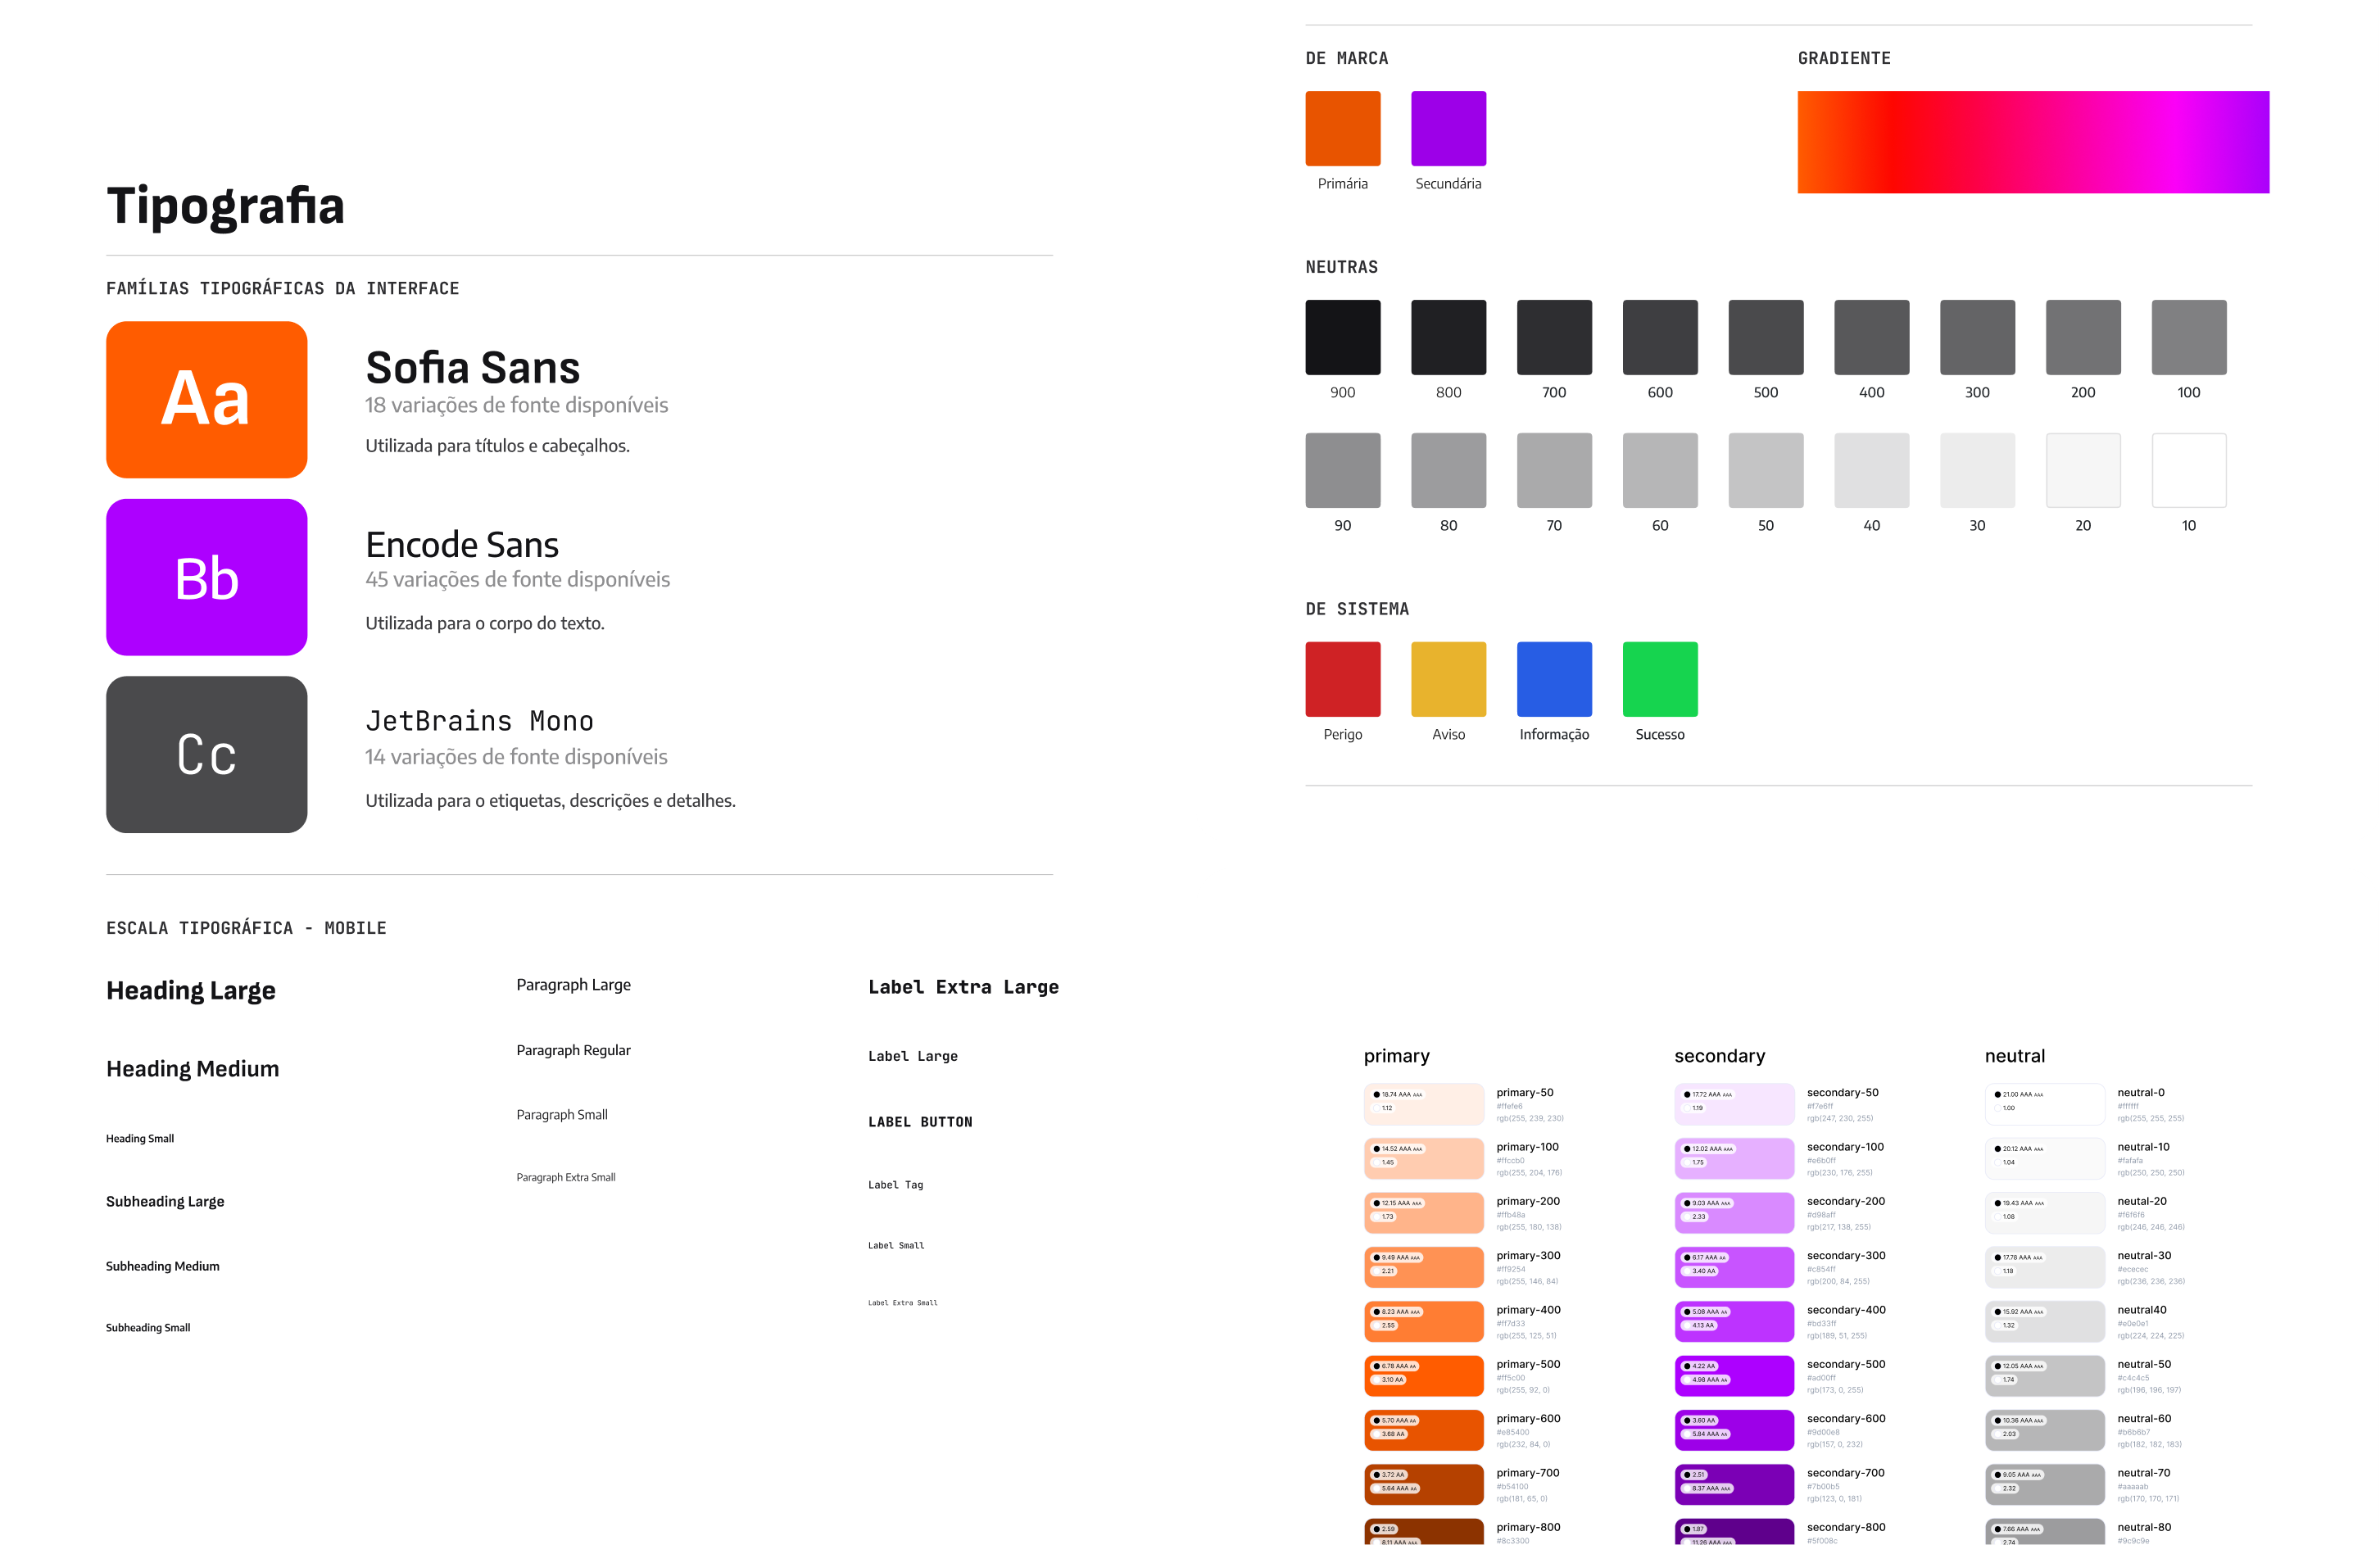Click the "Paragraph Regular" type sample
Screen dimensions: 2380x1545
573,1050
